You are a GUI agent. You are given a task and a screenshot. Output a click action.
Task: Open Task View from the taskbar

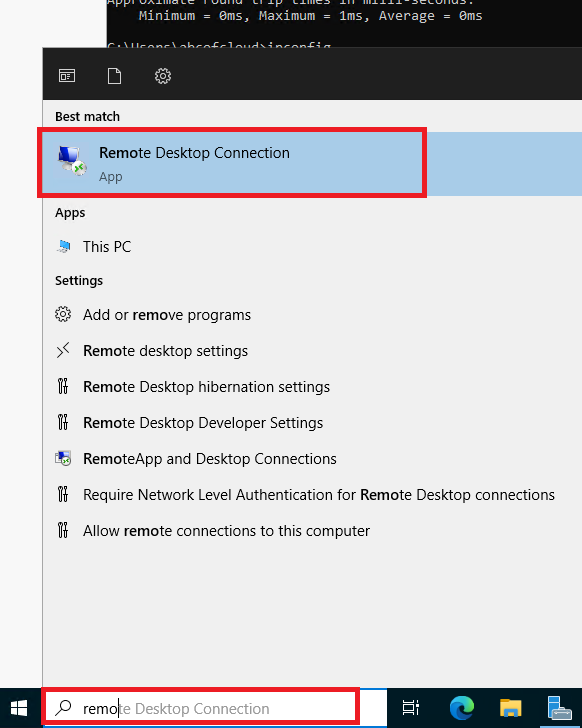coord(410,708)
